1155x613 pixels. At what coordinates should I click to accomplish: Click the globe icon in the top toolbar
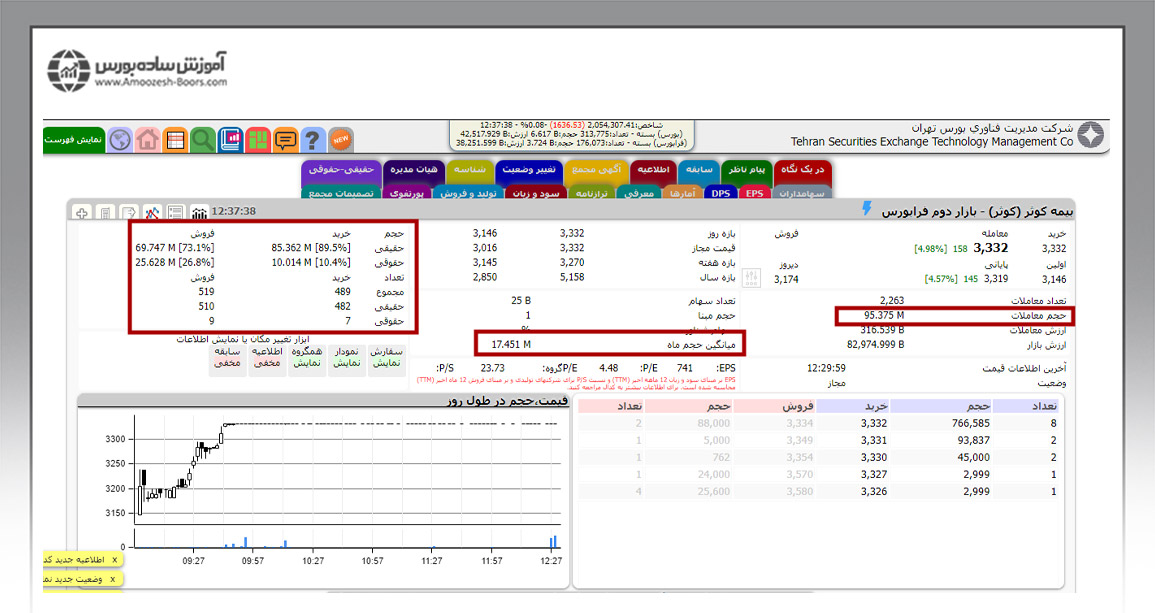[120, 140]
